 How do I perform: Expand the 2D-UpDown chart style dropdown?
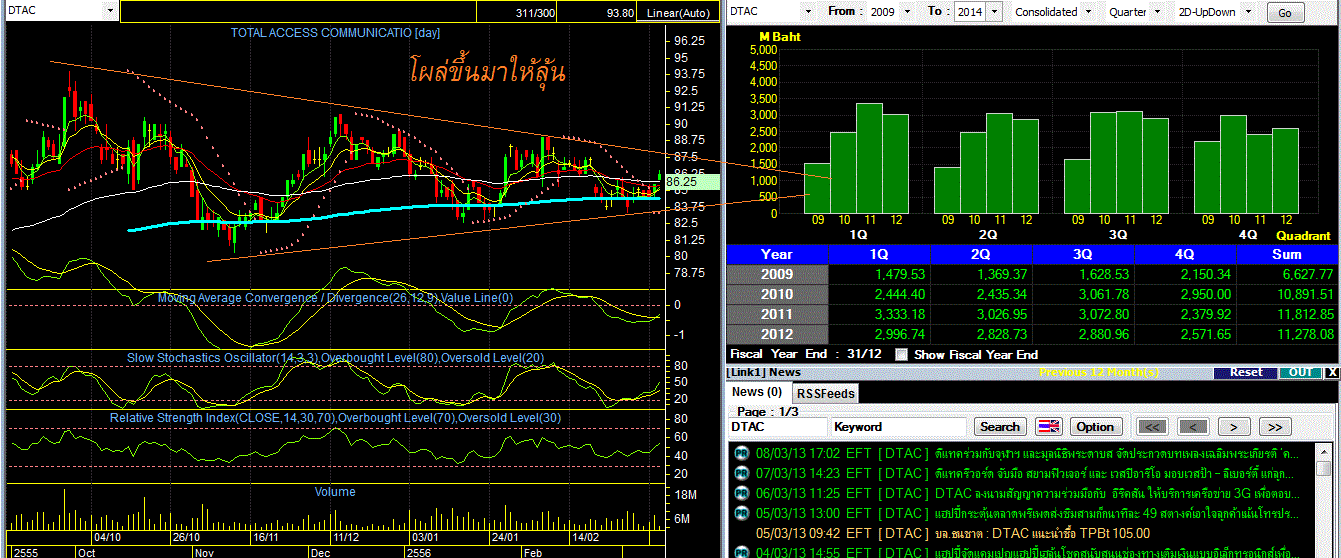click(x=1248, y=12)
